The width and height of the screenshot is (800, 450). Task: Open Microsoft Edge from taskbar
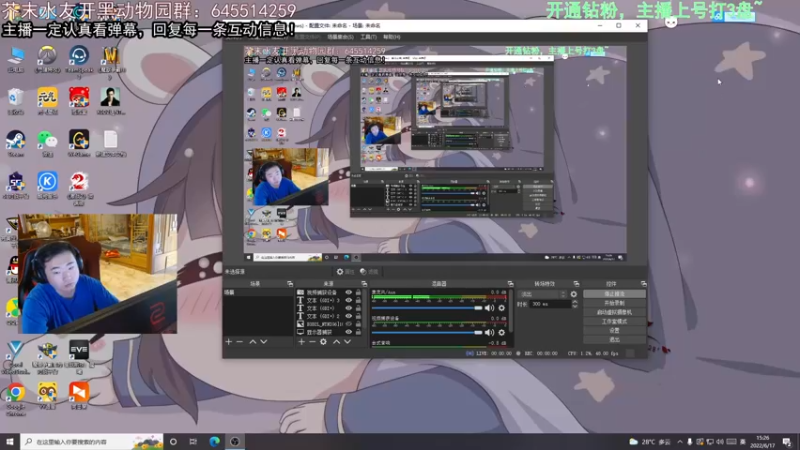(214, 442)
